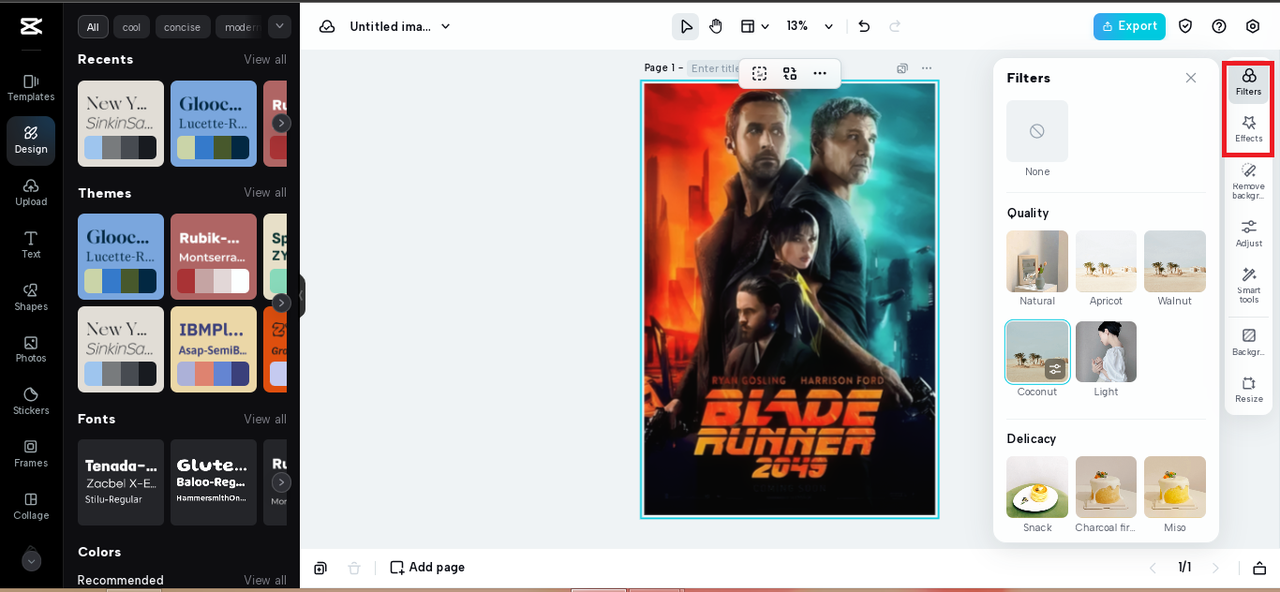Viewport: 1280px width, 592px height.
Task: Show next Recents themes arrow
Action: [282, 123]
